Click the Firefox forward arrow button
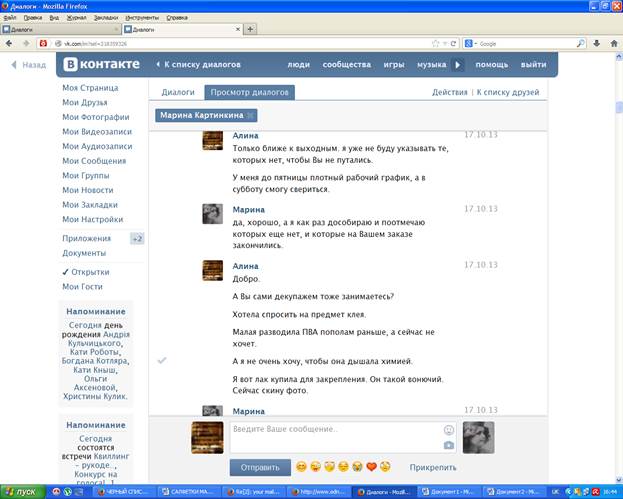 pyautogui.click(x=26, y=43)
